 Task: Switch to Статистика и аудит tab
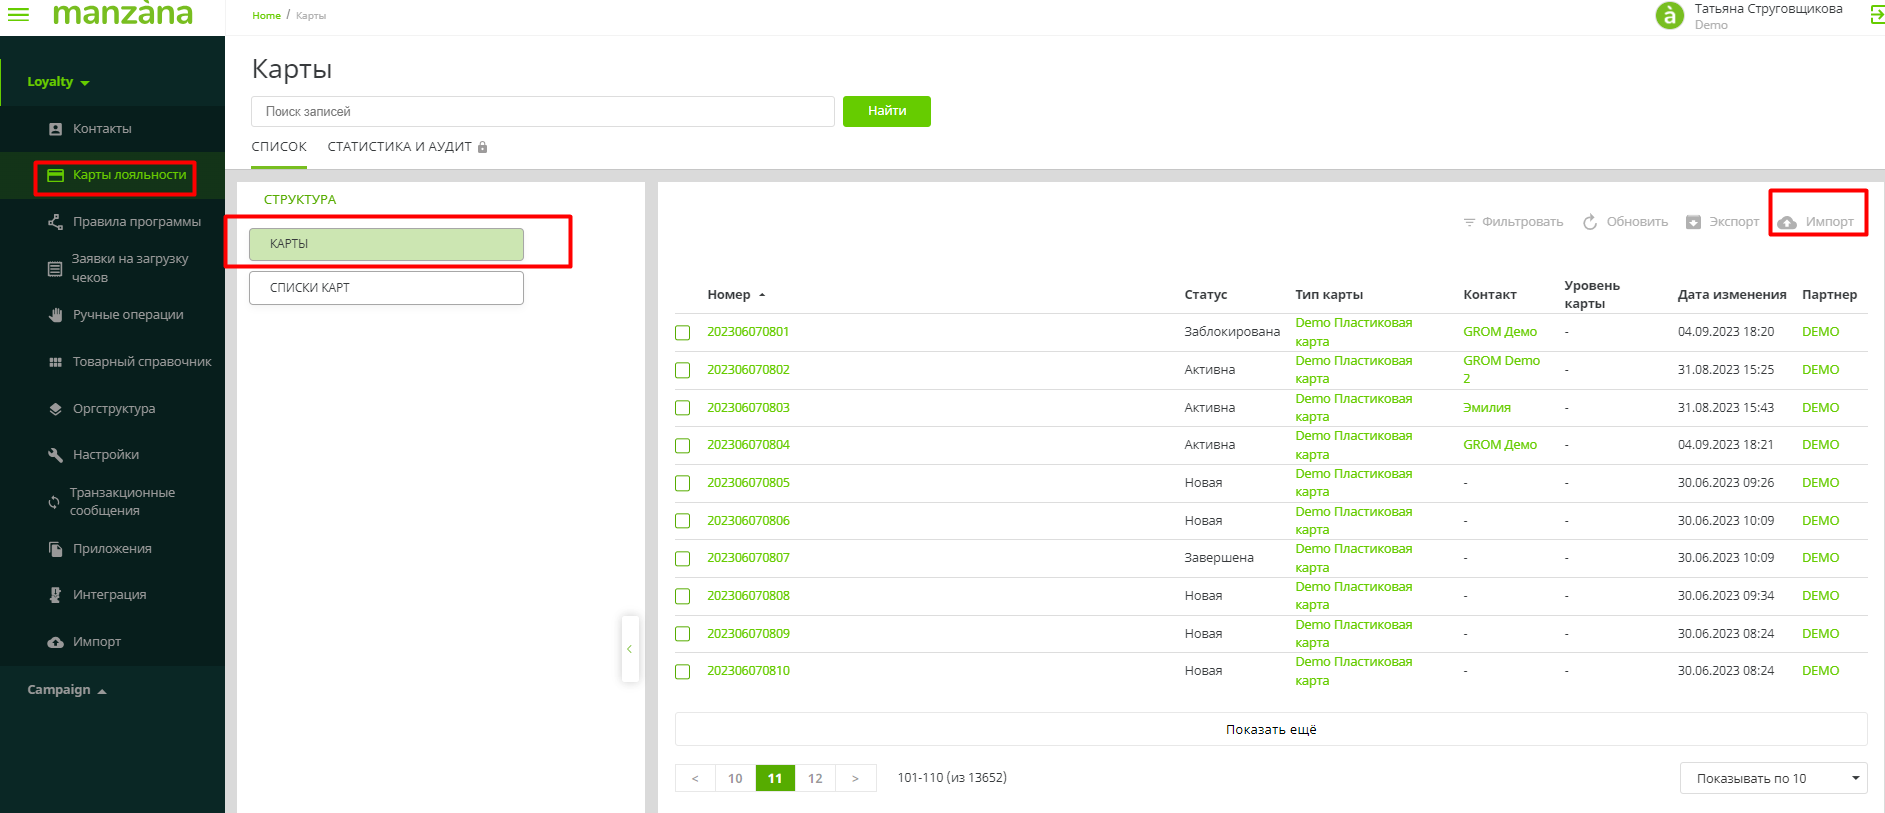pos(399,147)
